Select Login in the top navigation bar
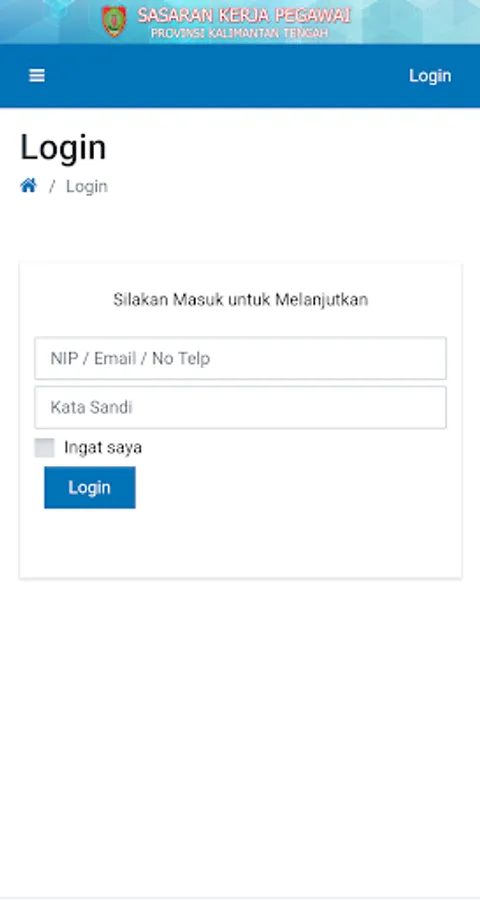 [x=430, y=76]
